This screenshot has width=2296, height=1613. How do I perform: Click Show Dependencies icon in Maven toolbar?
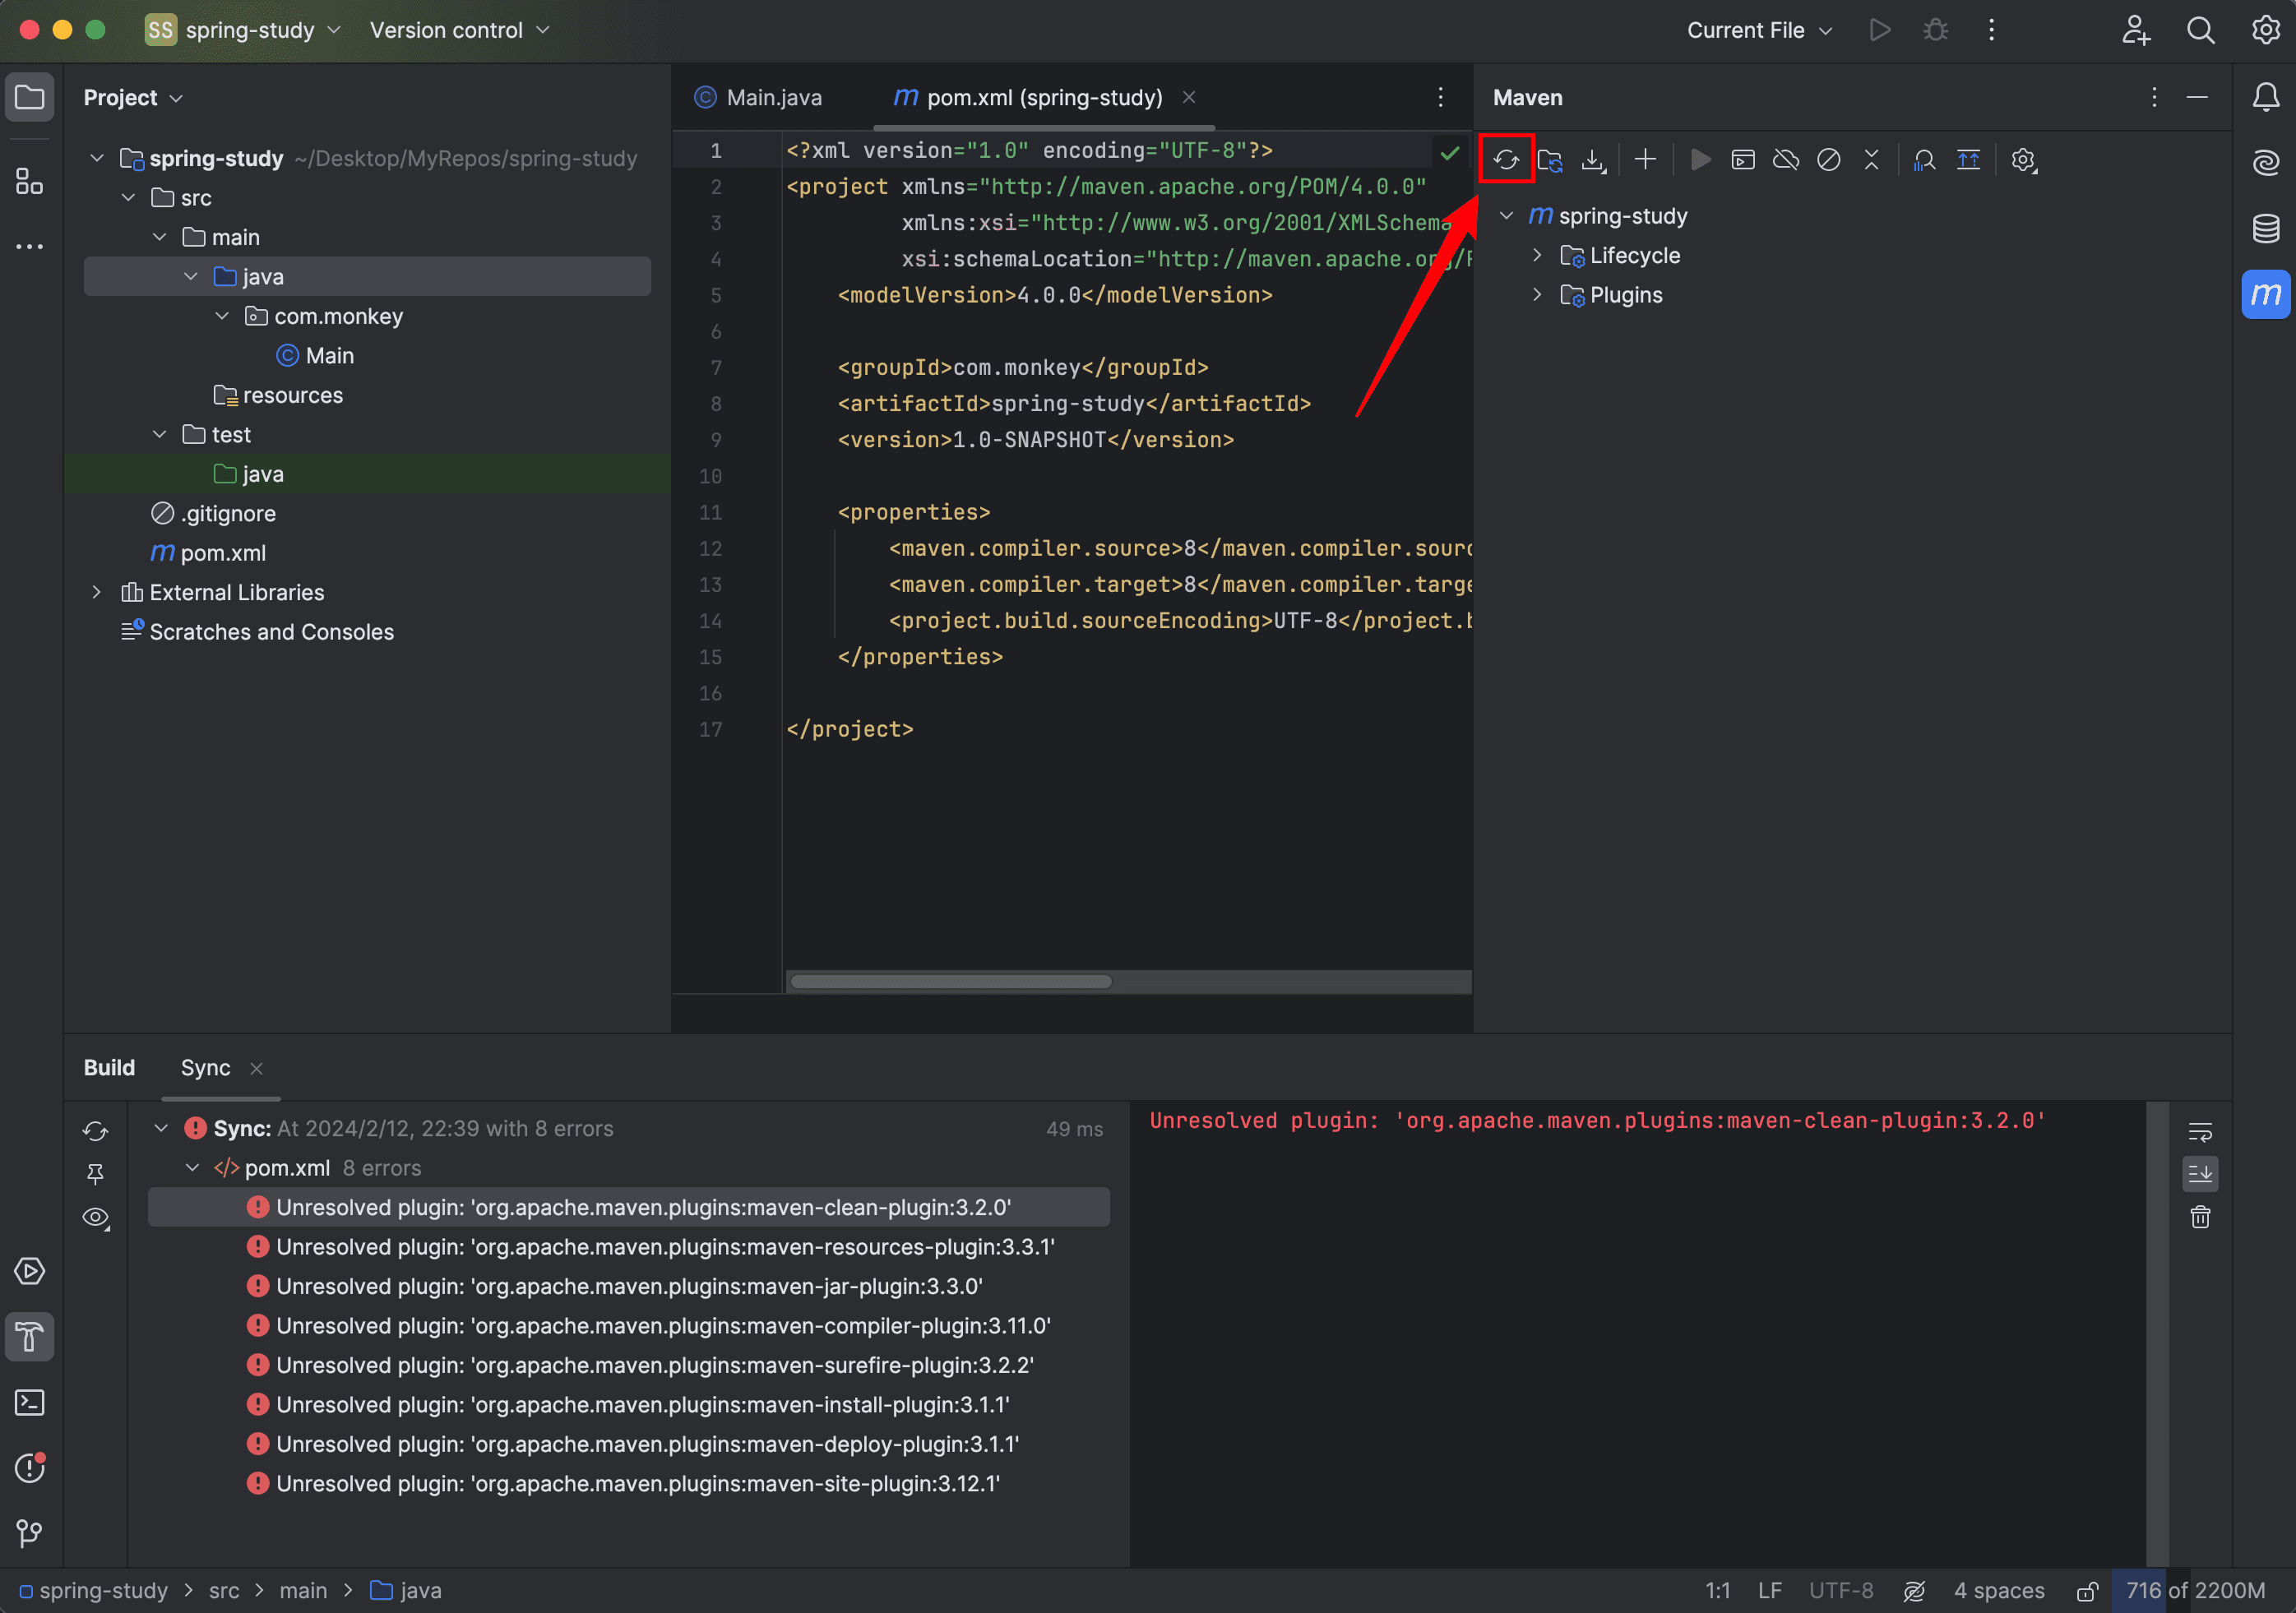coord(1924,160)
